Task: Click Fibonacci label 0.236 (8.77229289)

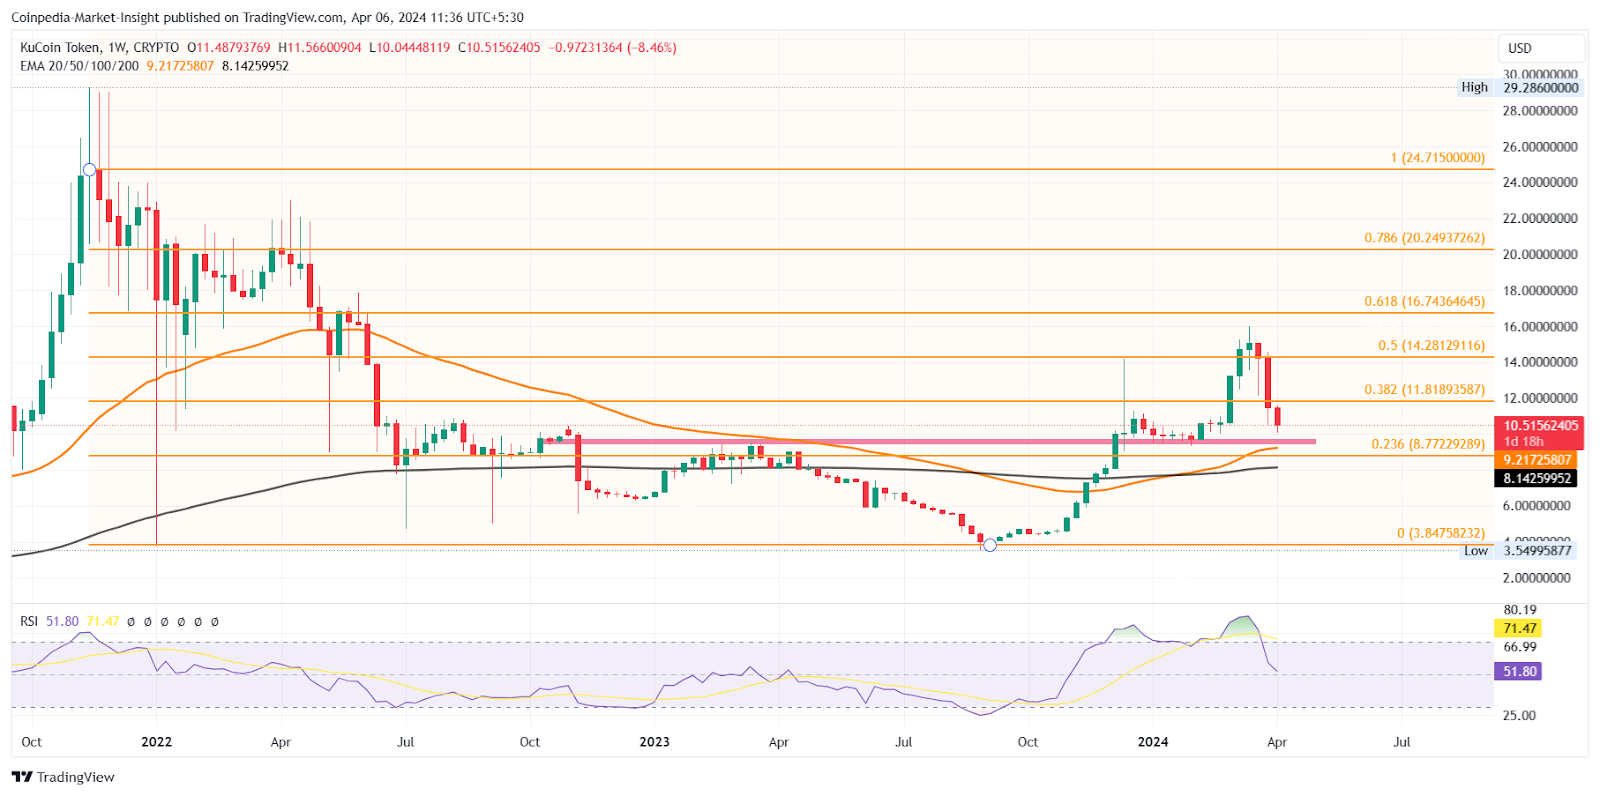Action: [x=1428, y=444]
